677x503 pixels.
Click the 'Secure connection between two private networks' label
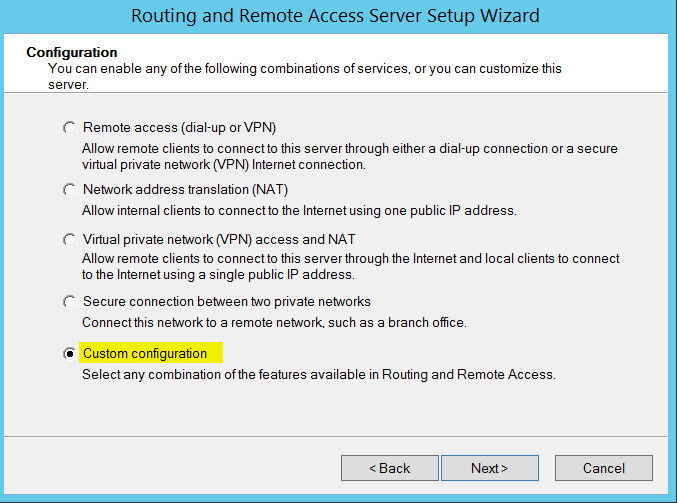pyautogui.click(x=227, y=302)
